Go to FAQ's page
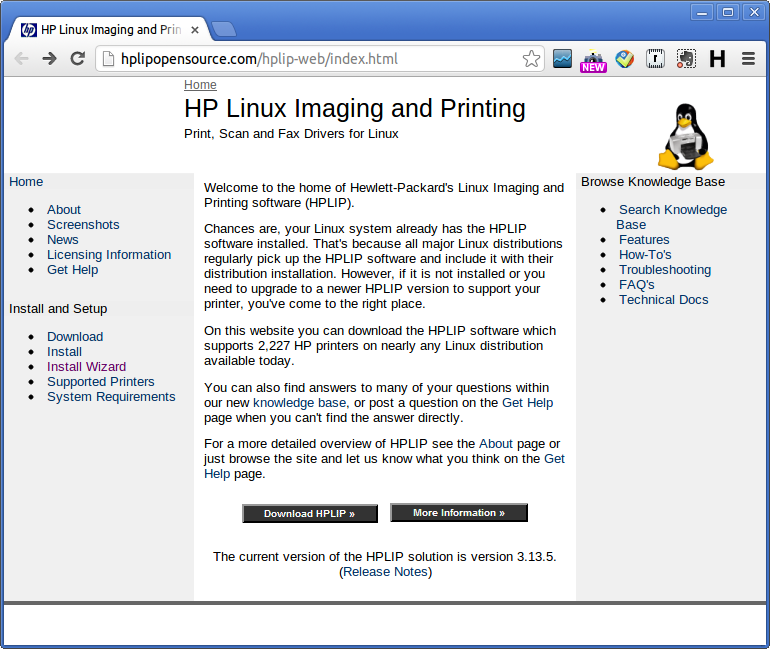The image size is (770, 649). tap(636, 285)
